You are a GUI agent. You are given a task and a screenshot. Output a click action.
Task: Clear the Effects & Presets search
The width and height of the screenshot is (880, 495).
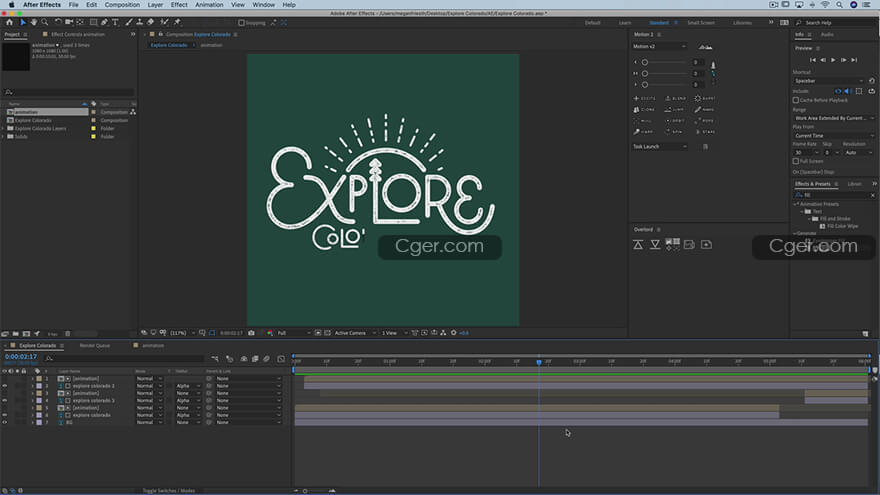pos(873,195)
